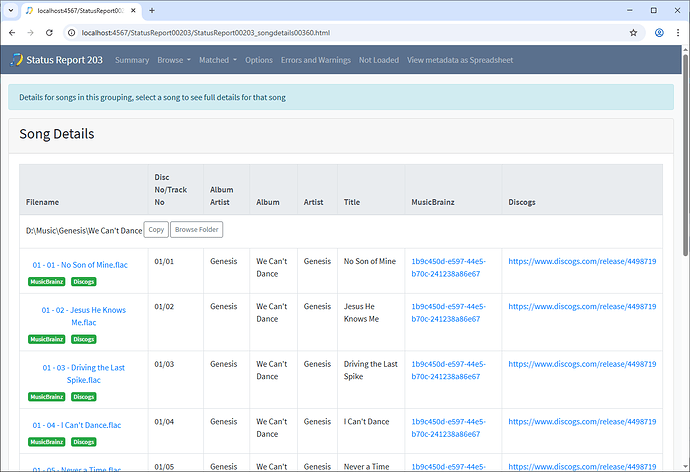The width and height of the screenshot is (690, 472).
Task: Open the Not Loaded page
Action: [x=379, y=60]
